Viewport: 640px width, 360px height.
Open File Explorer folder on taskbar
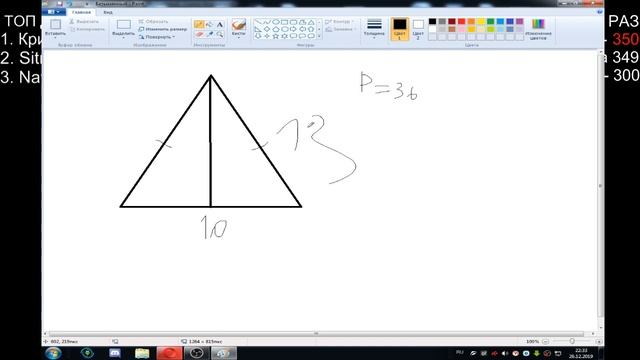coord(142,353)
